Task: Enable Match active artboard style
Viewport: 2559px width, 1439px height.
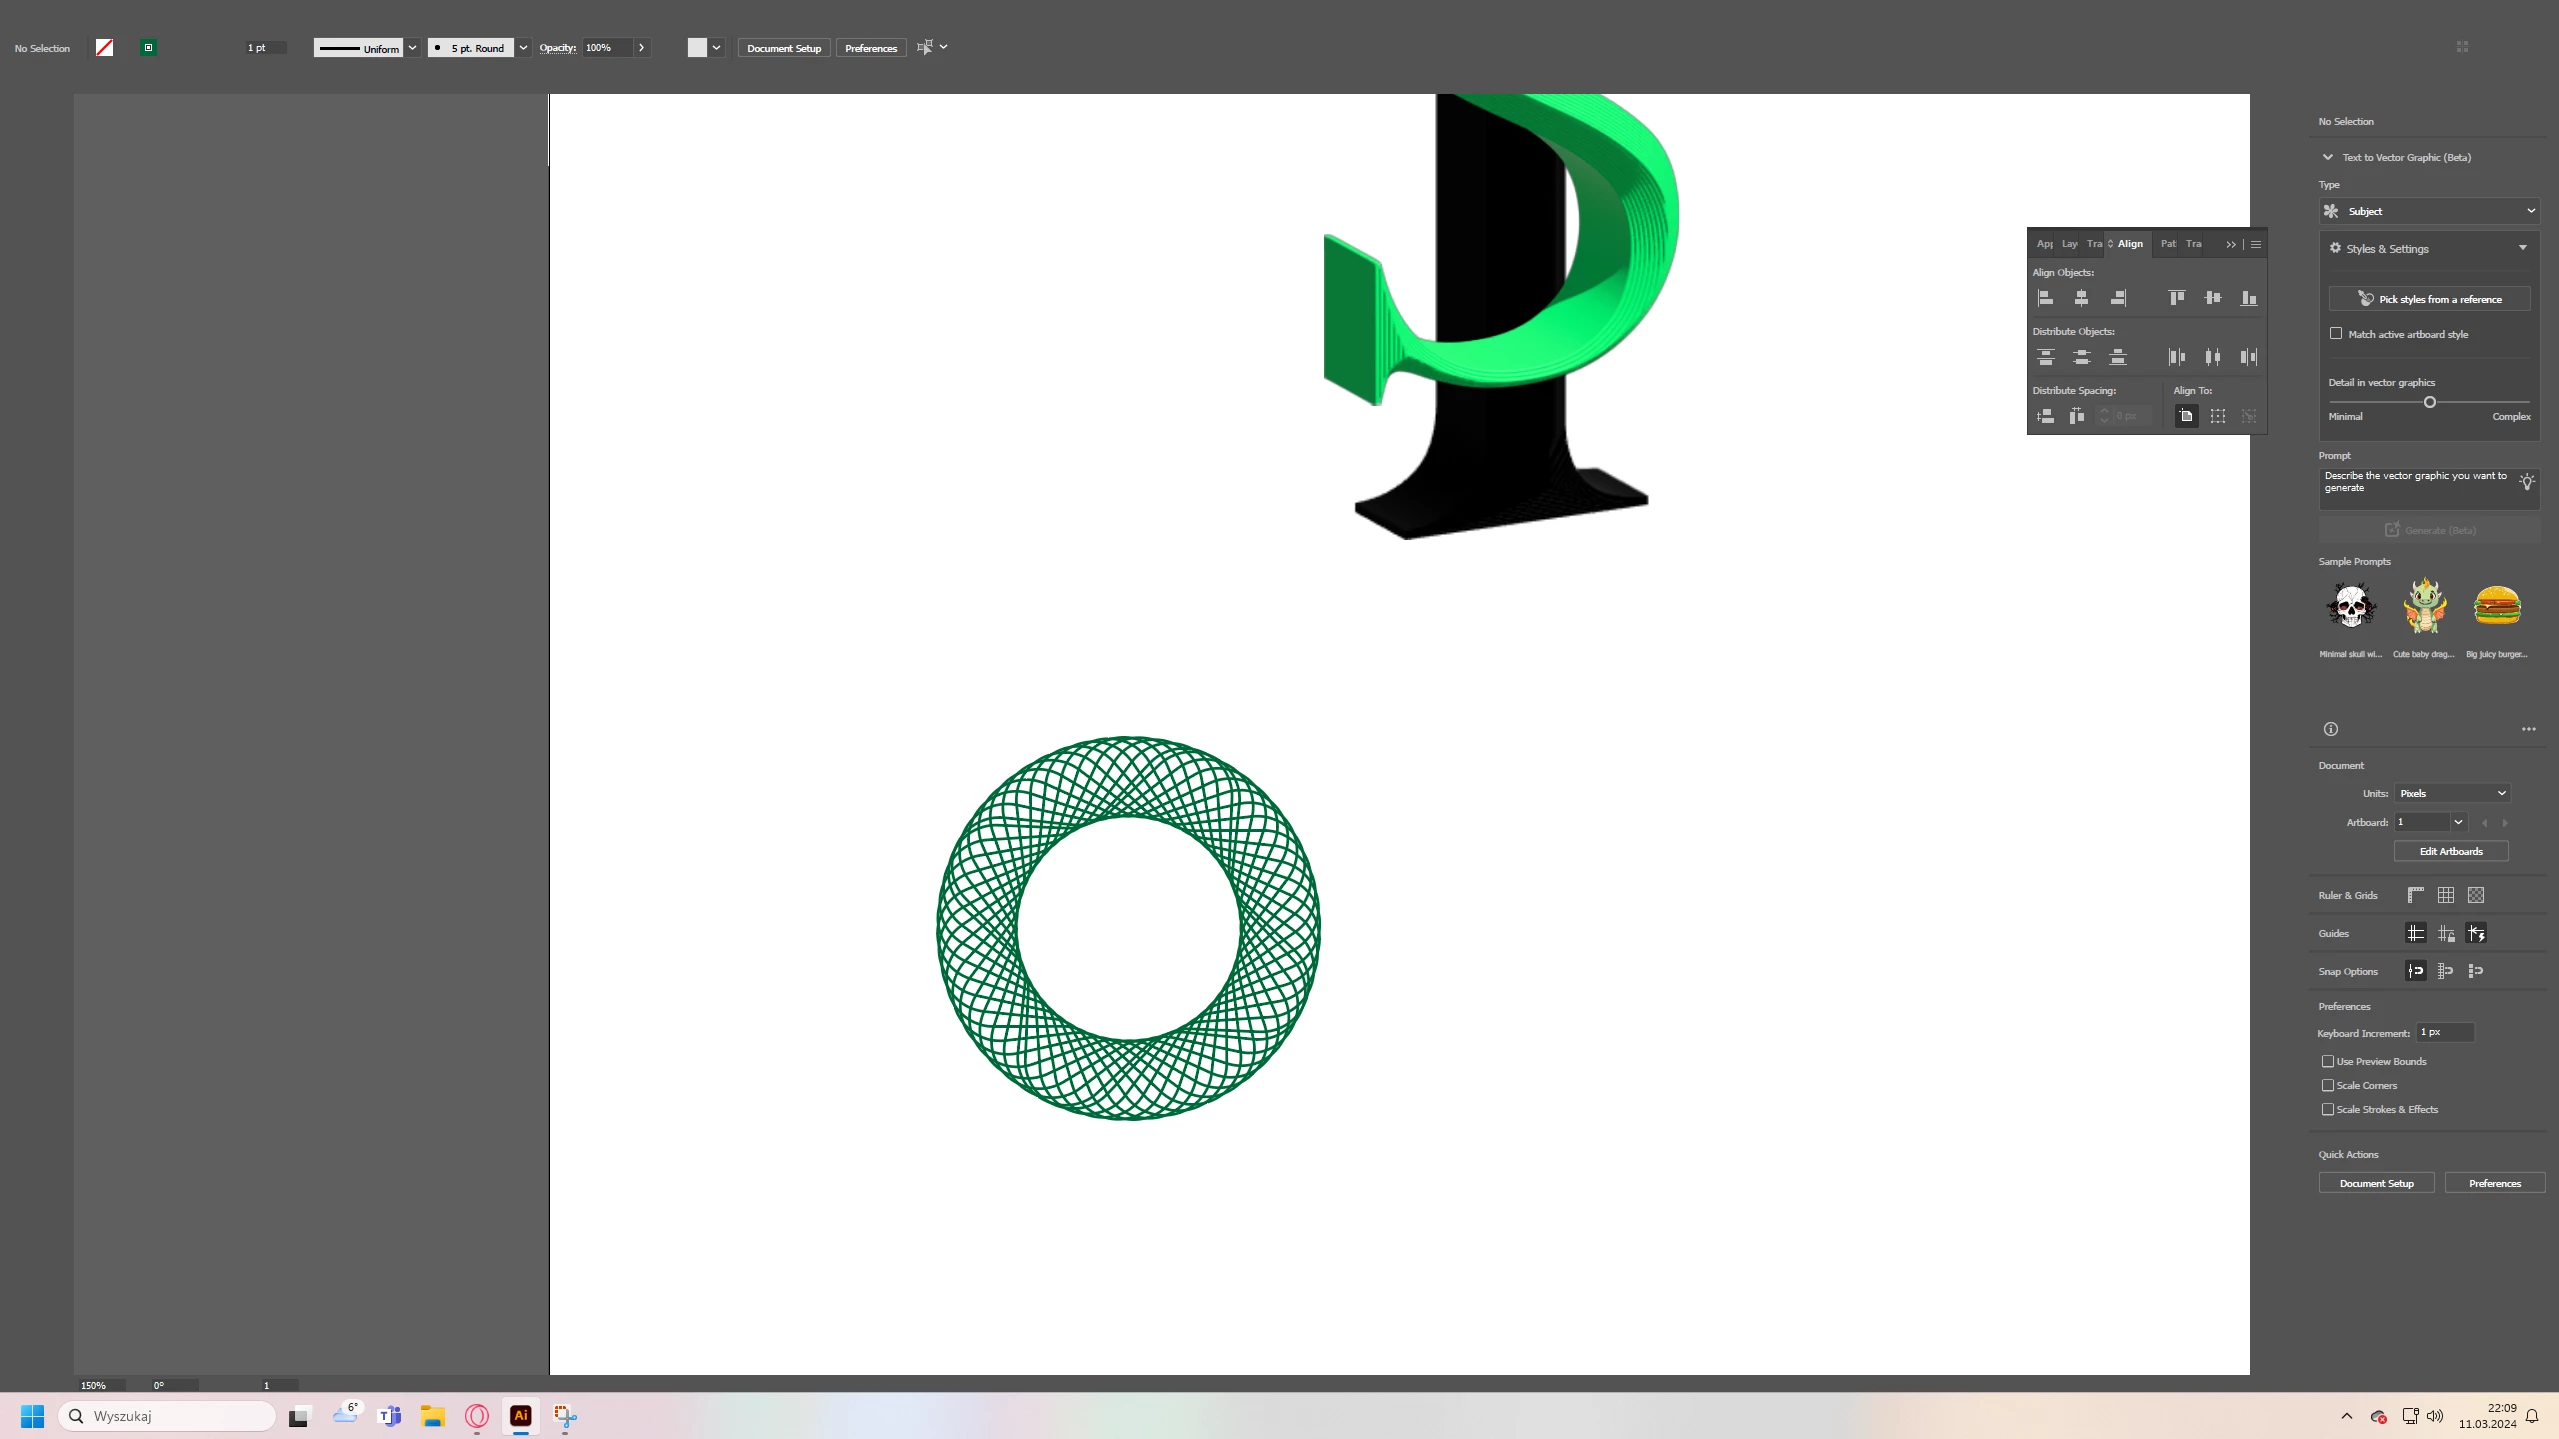Action: click(x=2336, y=334)
